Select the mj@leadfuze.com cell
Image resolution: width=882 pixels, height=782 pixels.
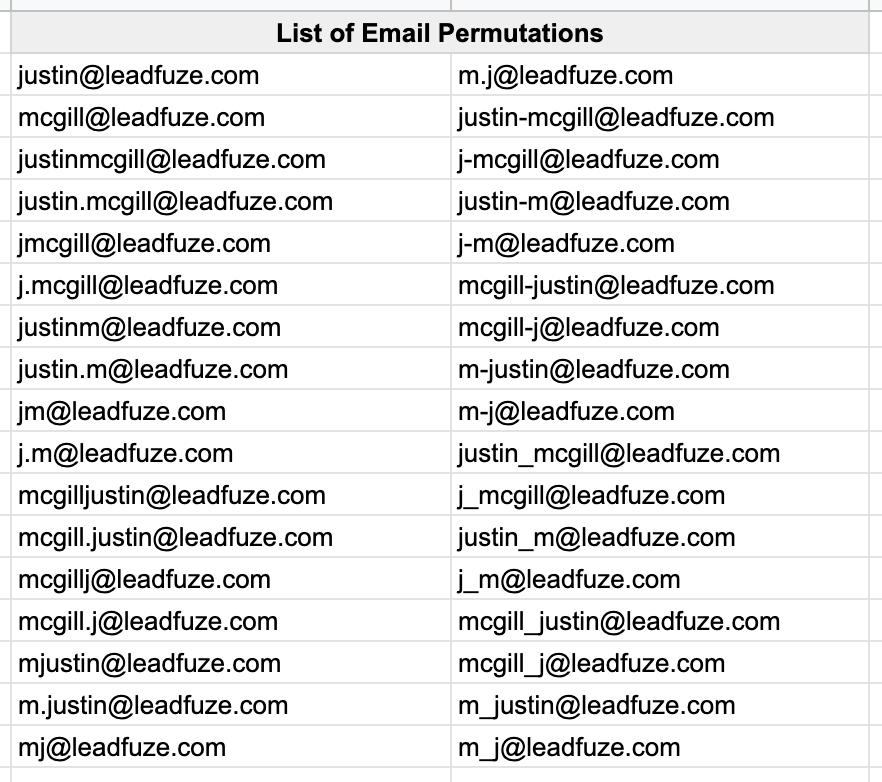click(x=122, y=747)
